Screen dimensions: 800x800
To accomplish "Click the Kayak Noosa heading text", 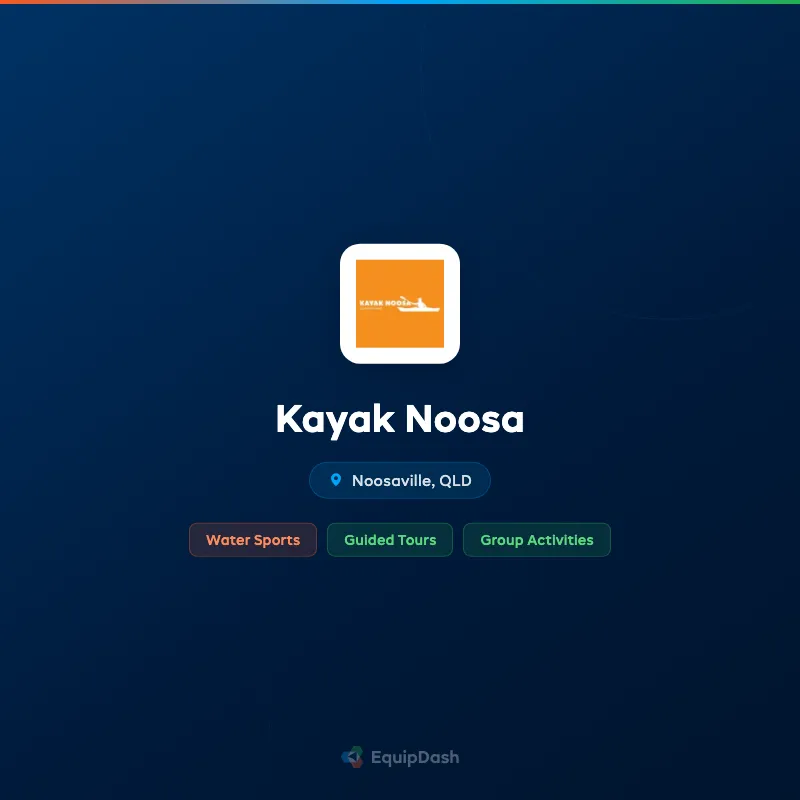I will coord(399,419).
